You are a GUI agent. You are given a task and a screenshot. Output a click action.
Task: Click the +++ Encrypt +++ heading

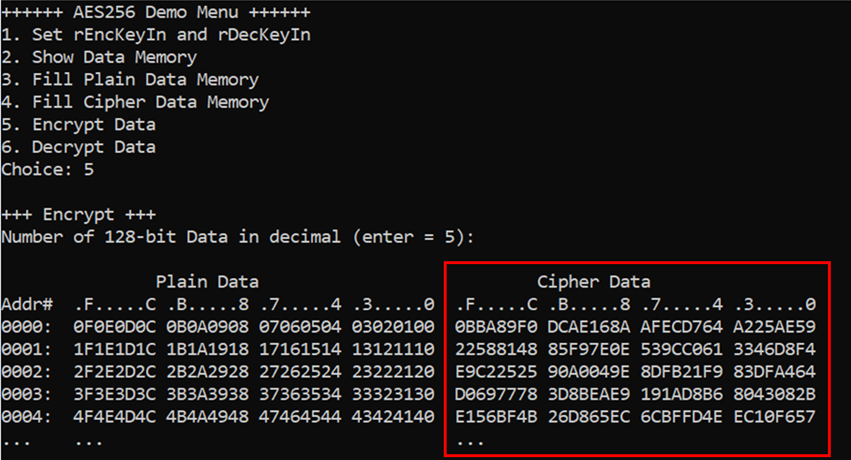click(x=79, y=214)
